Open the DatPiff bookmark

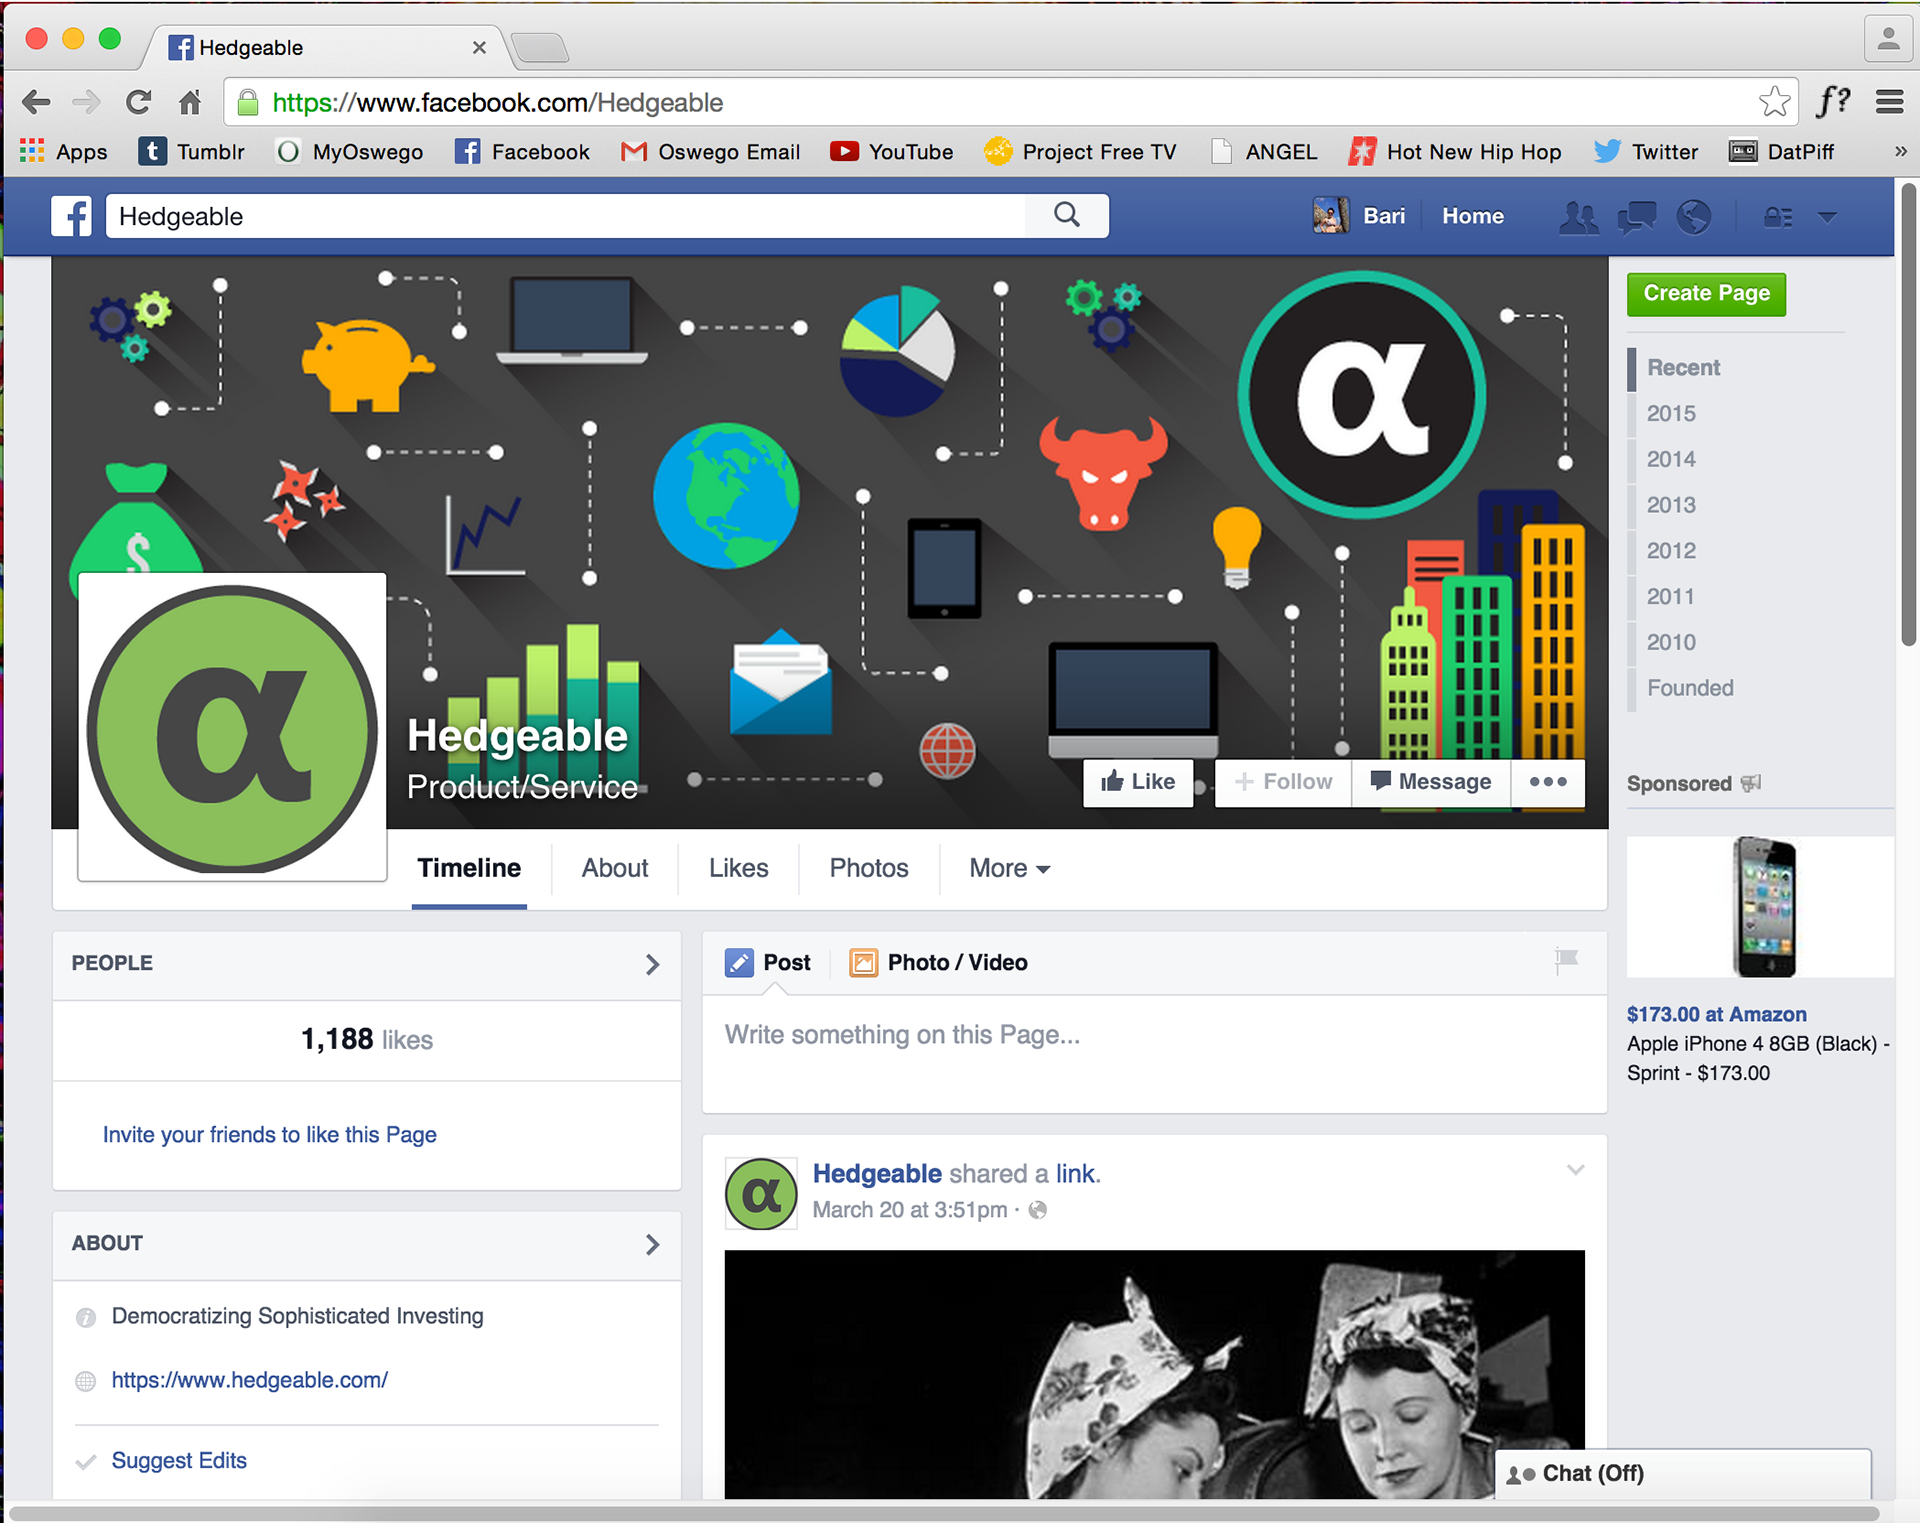(1782, 152)
